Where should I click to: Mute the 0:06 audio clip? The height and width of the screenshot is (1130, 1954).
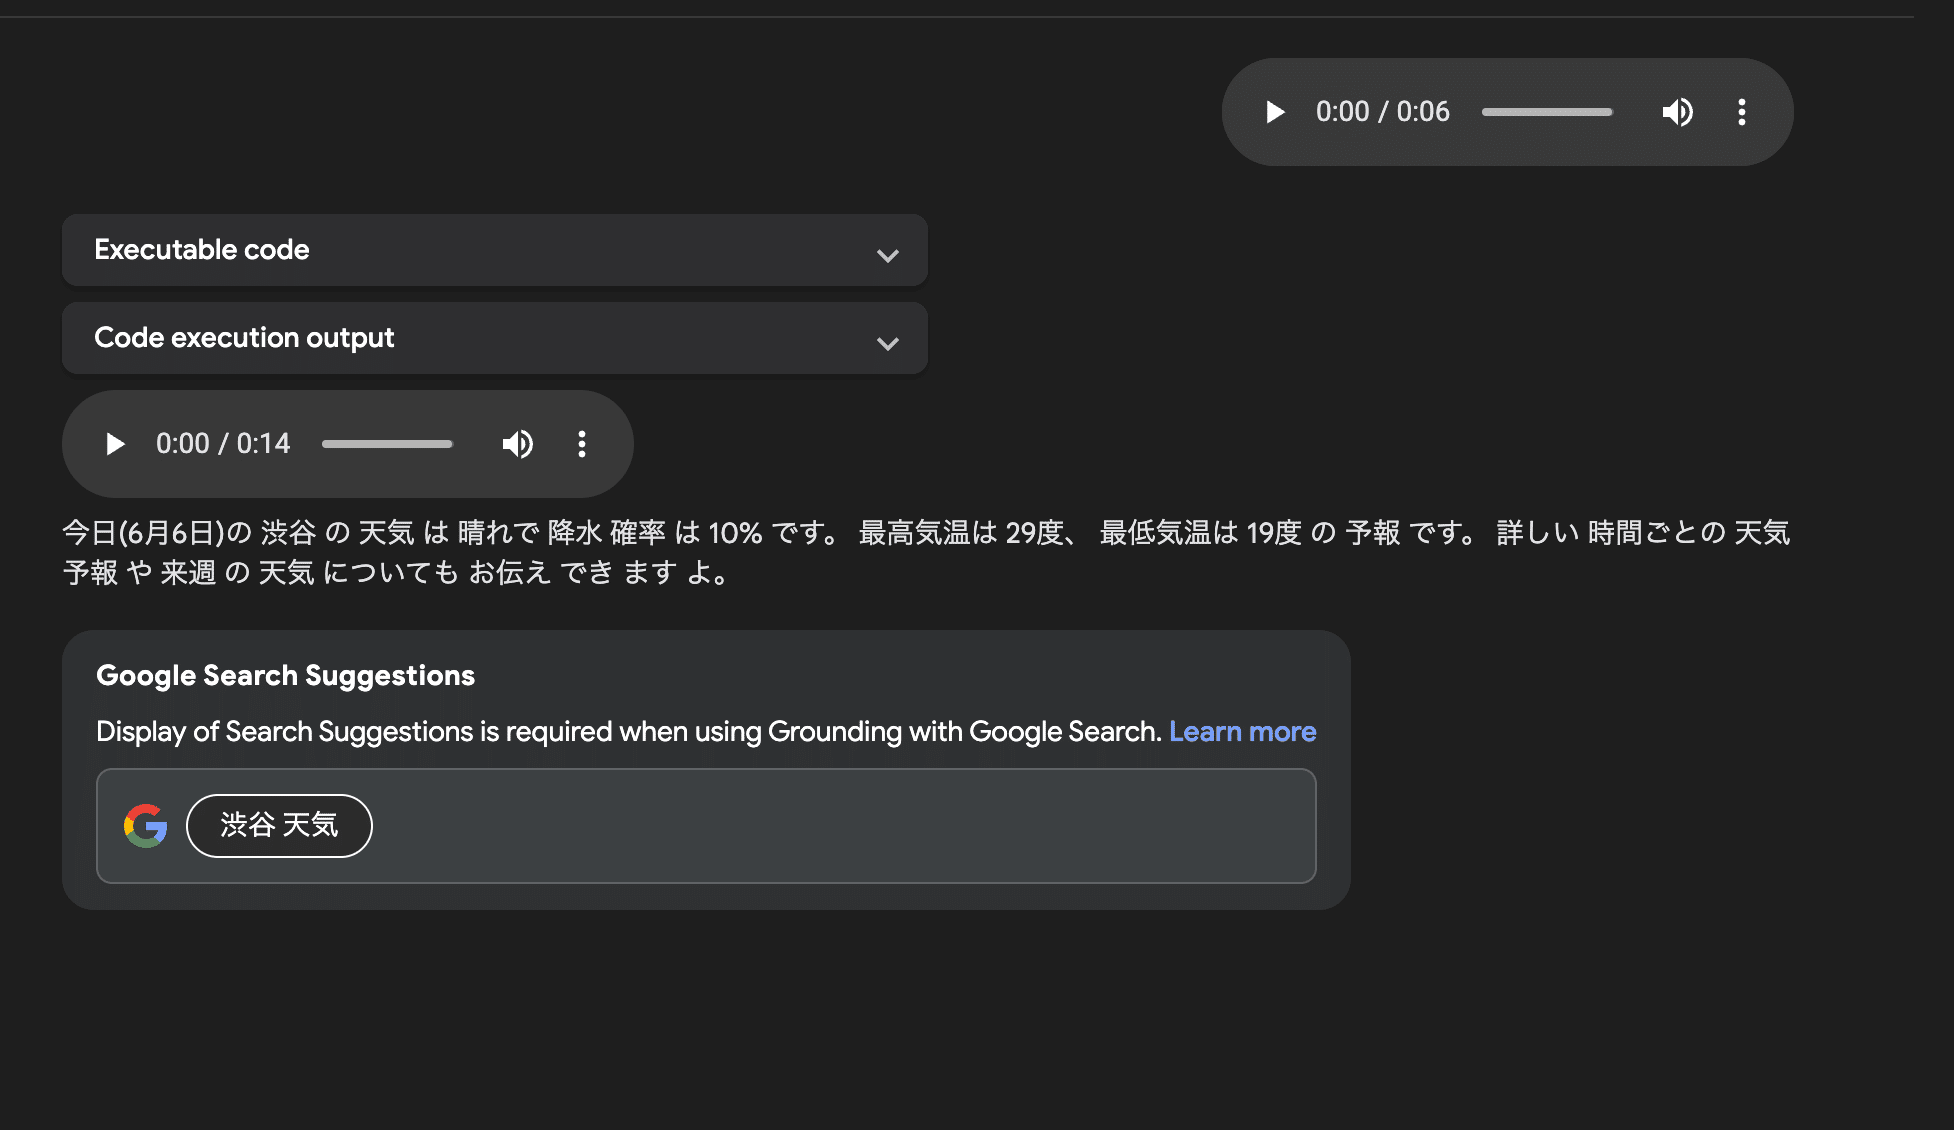(1677, 112)
